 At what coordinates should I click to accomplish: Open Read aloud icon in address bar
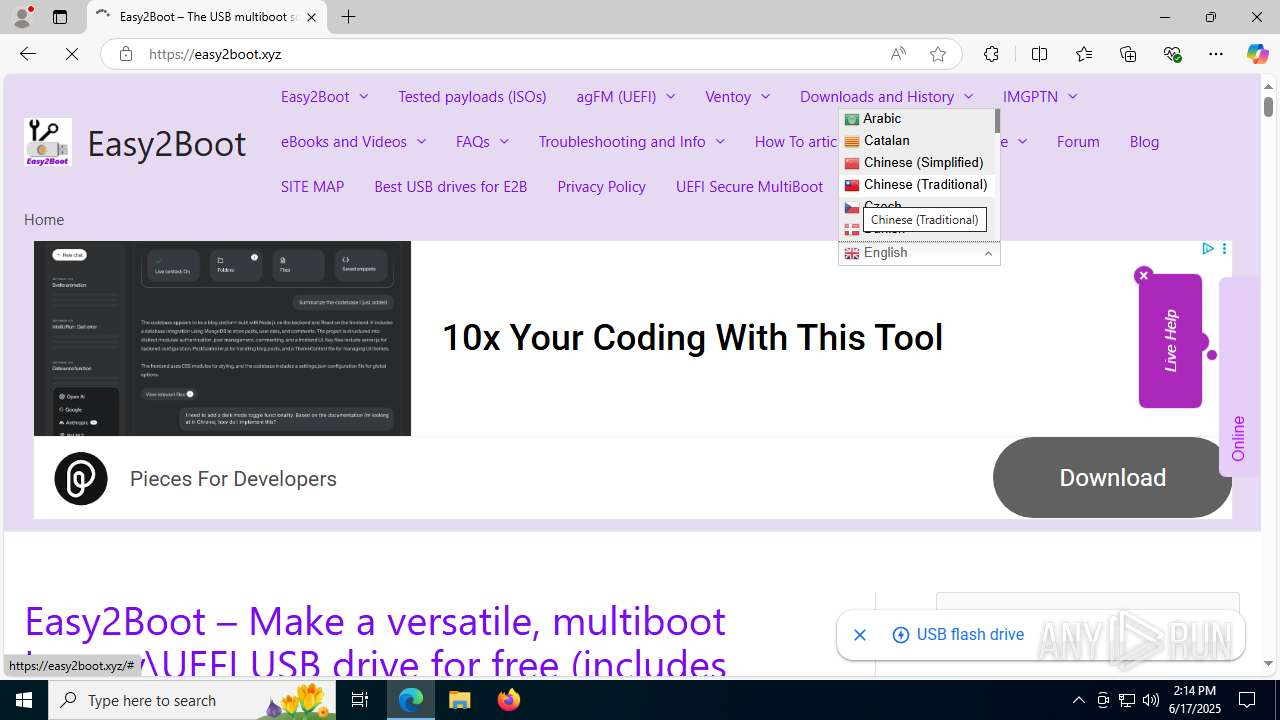pyautogui.click(x=898, y=54)
